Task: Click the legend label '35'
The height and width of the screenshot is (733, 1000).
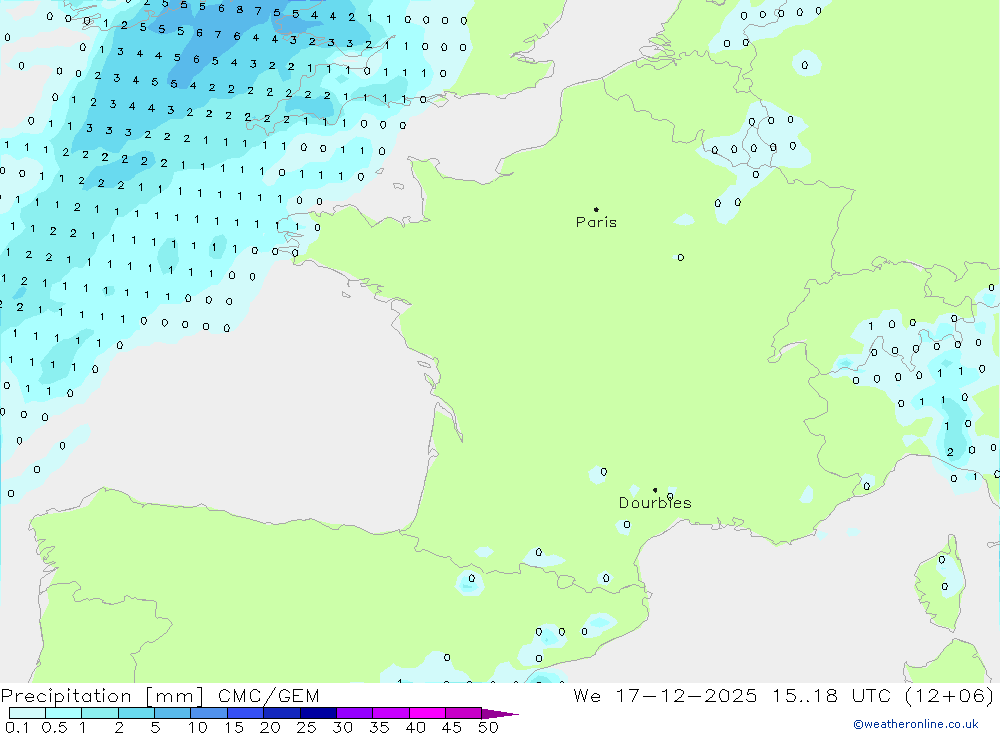Action: point(379,727)
